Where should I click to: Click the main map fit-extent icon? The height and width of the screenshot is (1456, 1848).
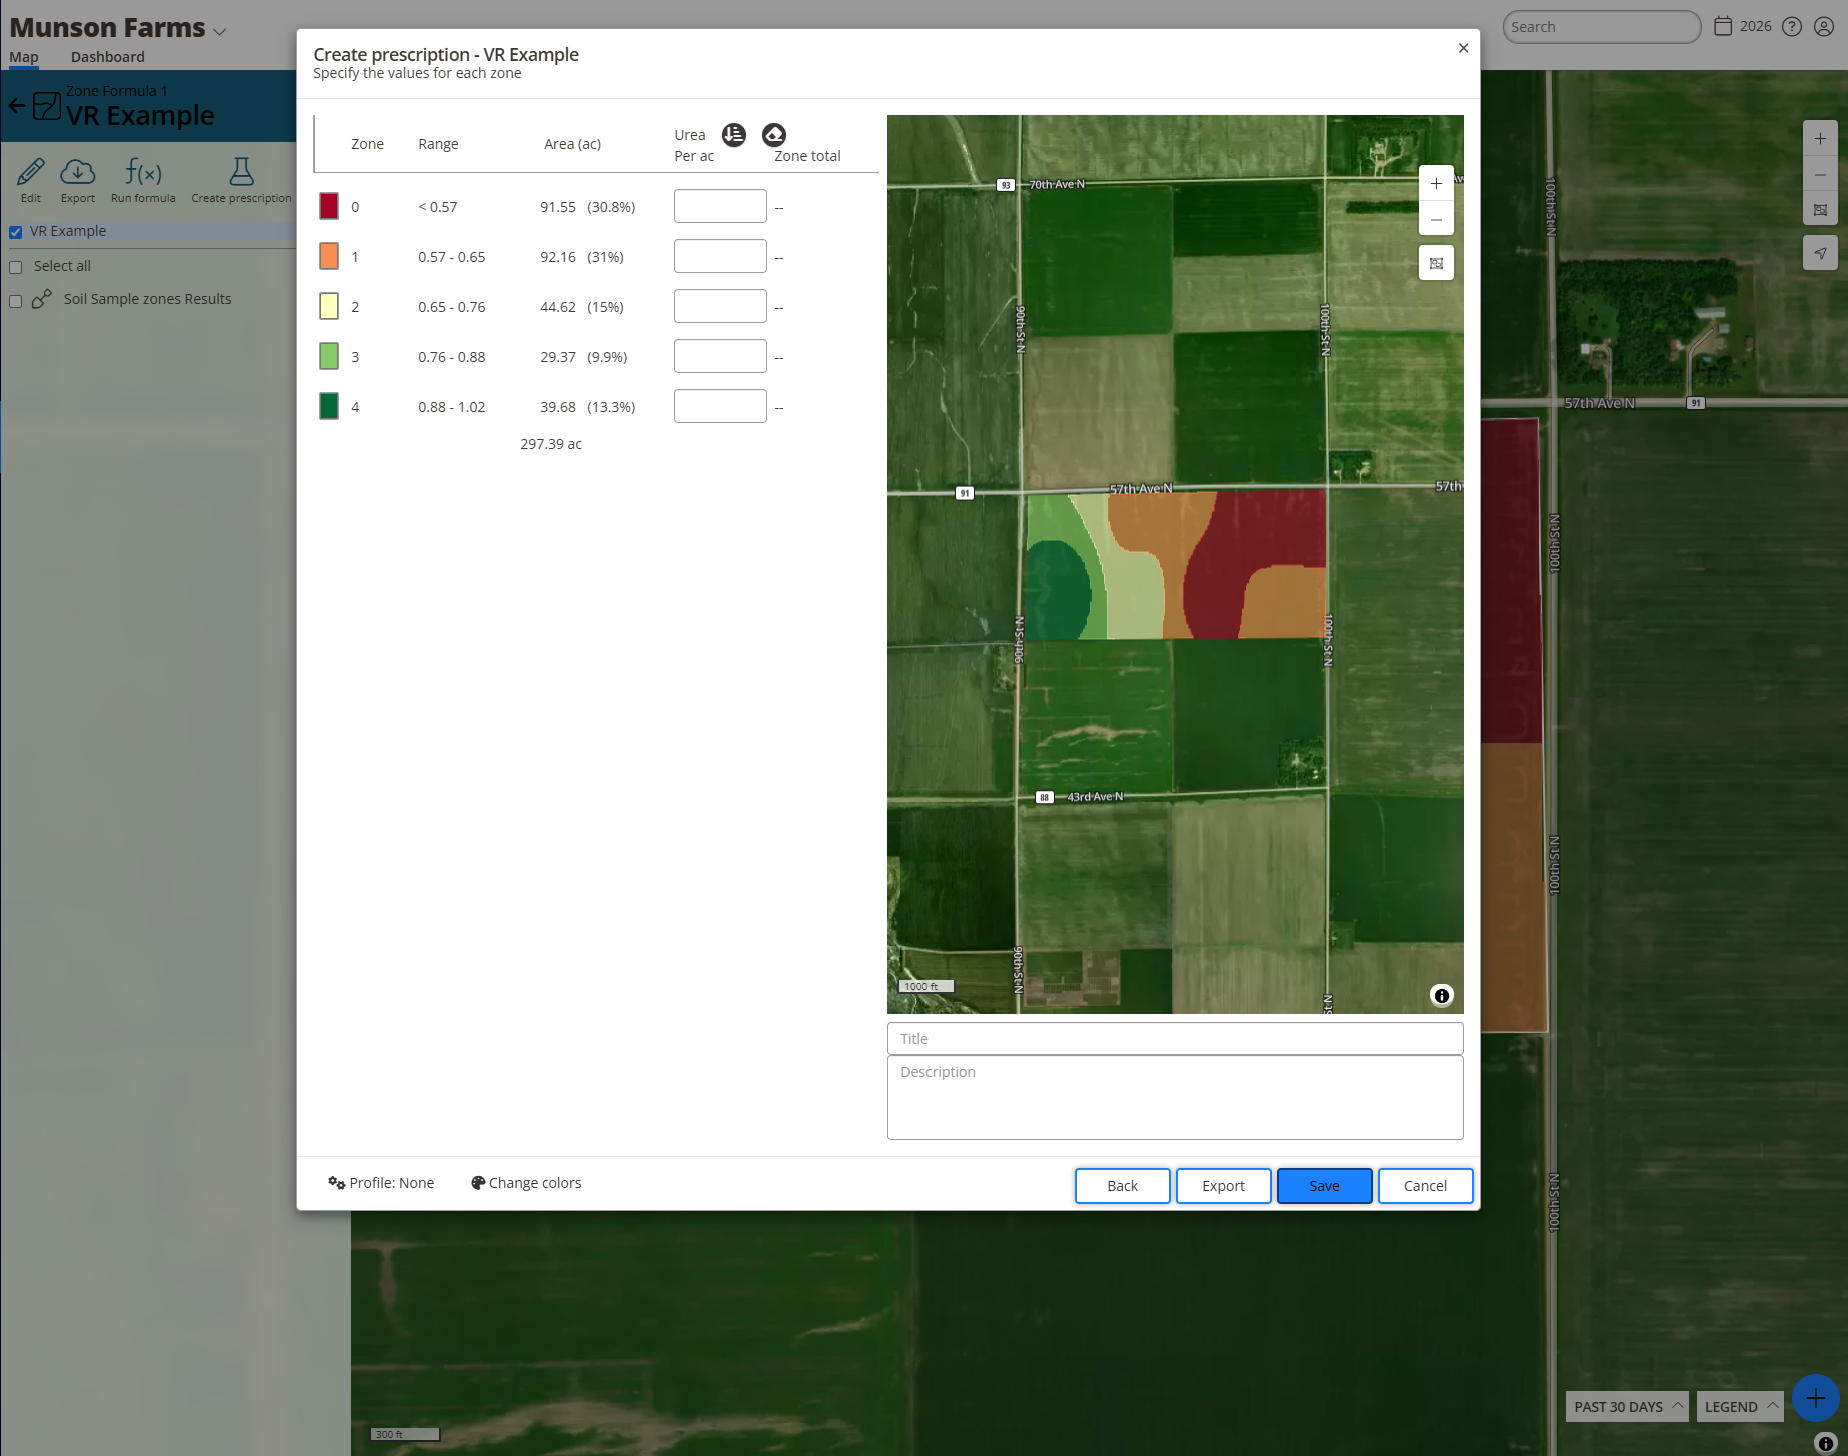1820,210
